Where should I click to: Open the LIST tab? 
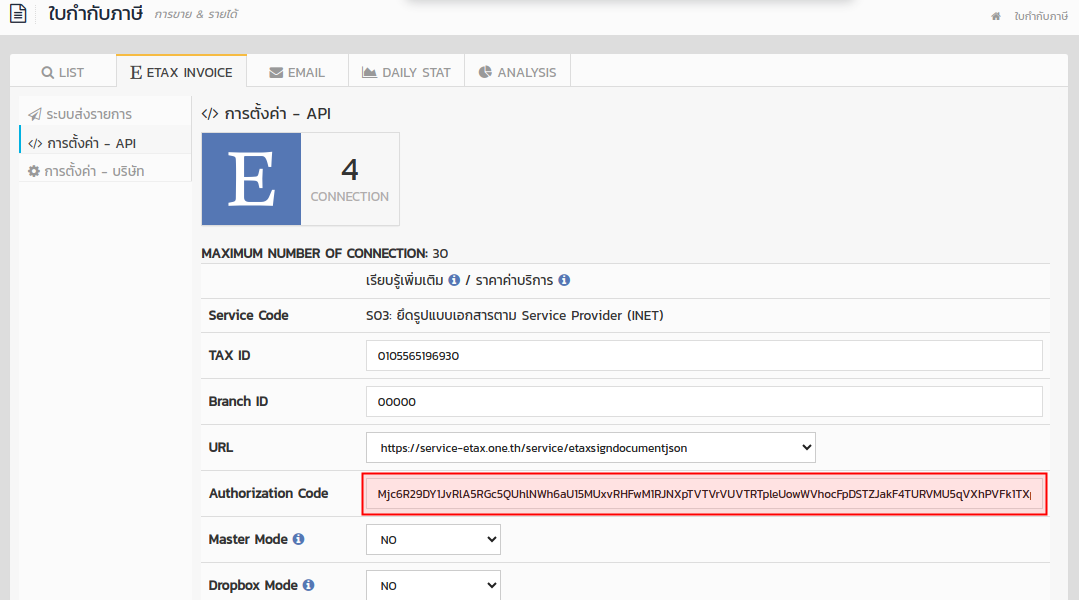click(63, 72)
